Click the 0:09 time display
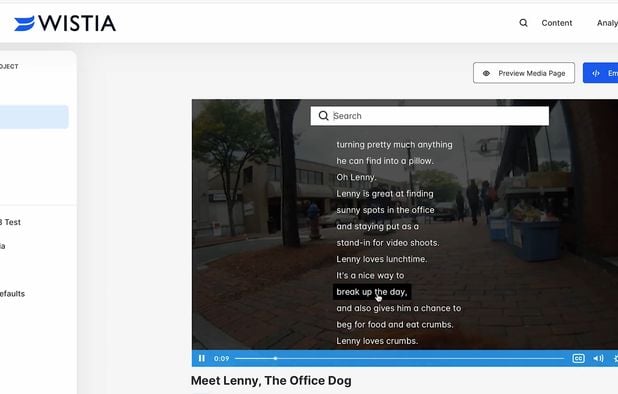Screen dimensions: 618x394 click(x=222, y=359)
